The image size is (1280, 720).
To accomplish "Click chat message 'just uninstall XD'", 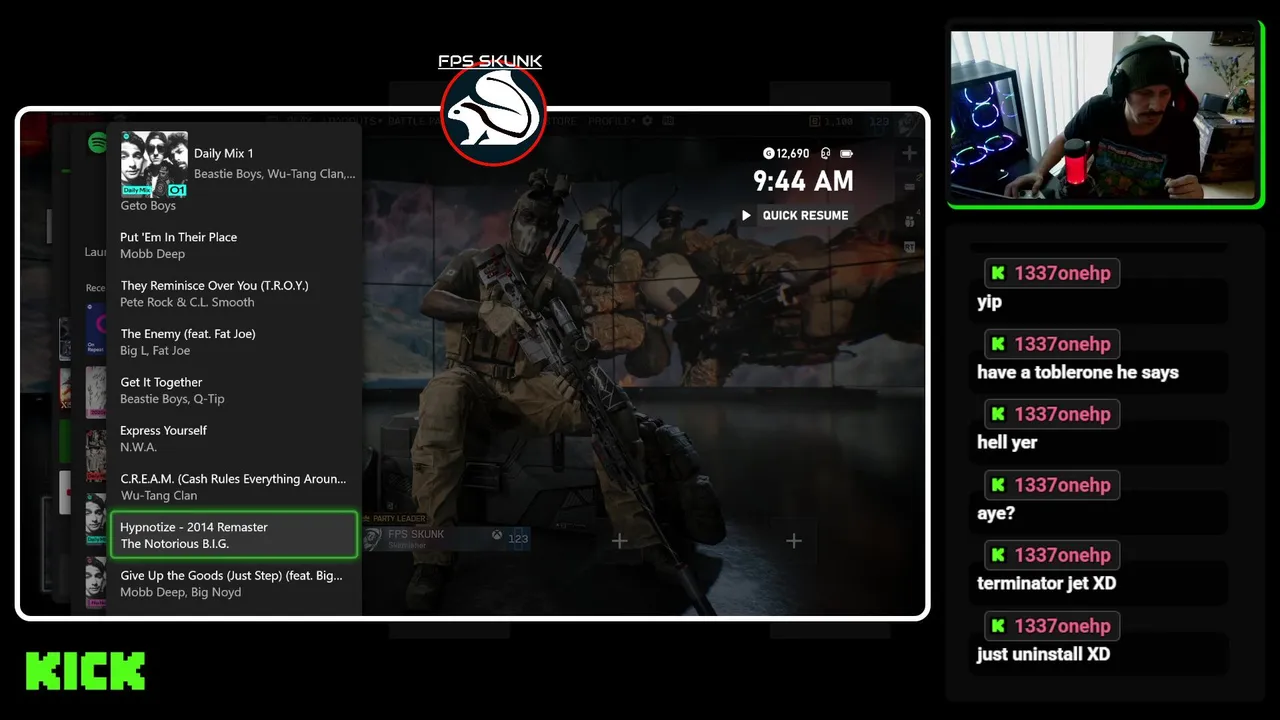I will point(1044,654).
